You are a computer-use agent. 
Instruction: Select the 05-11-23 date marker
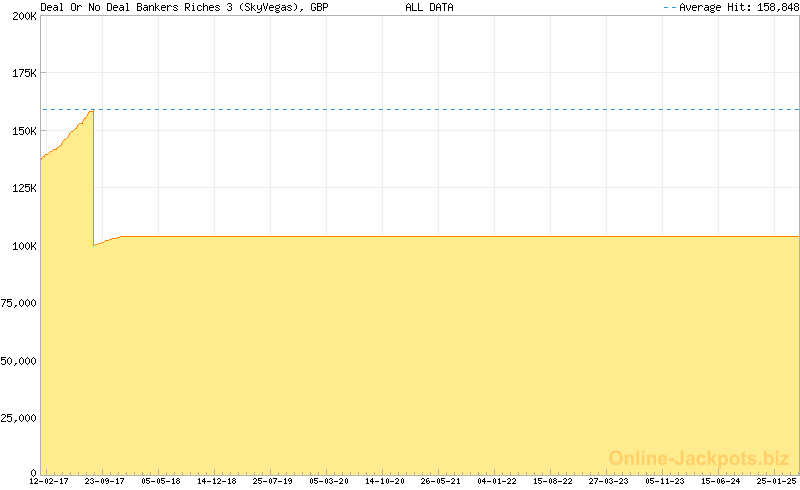(x=665, y=481)
